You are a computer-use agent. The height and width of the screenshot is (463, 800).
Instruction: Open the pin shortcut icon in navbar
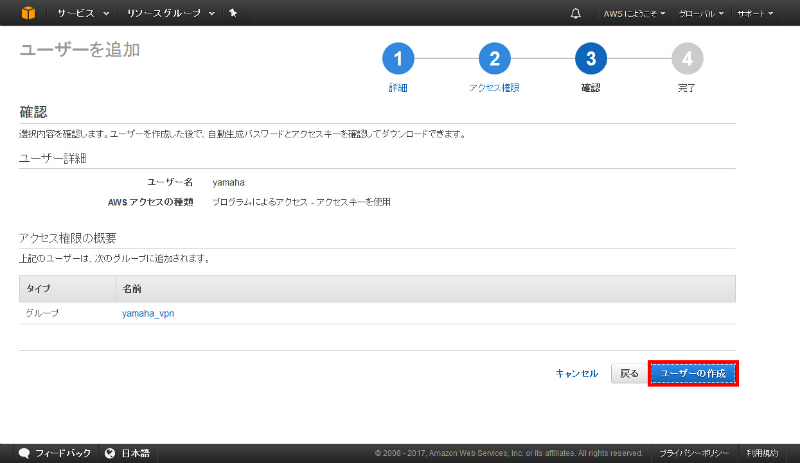pyautogui.click(x=233, y=13)
